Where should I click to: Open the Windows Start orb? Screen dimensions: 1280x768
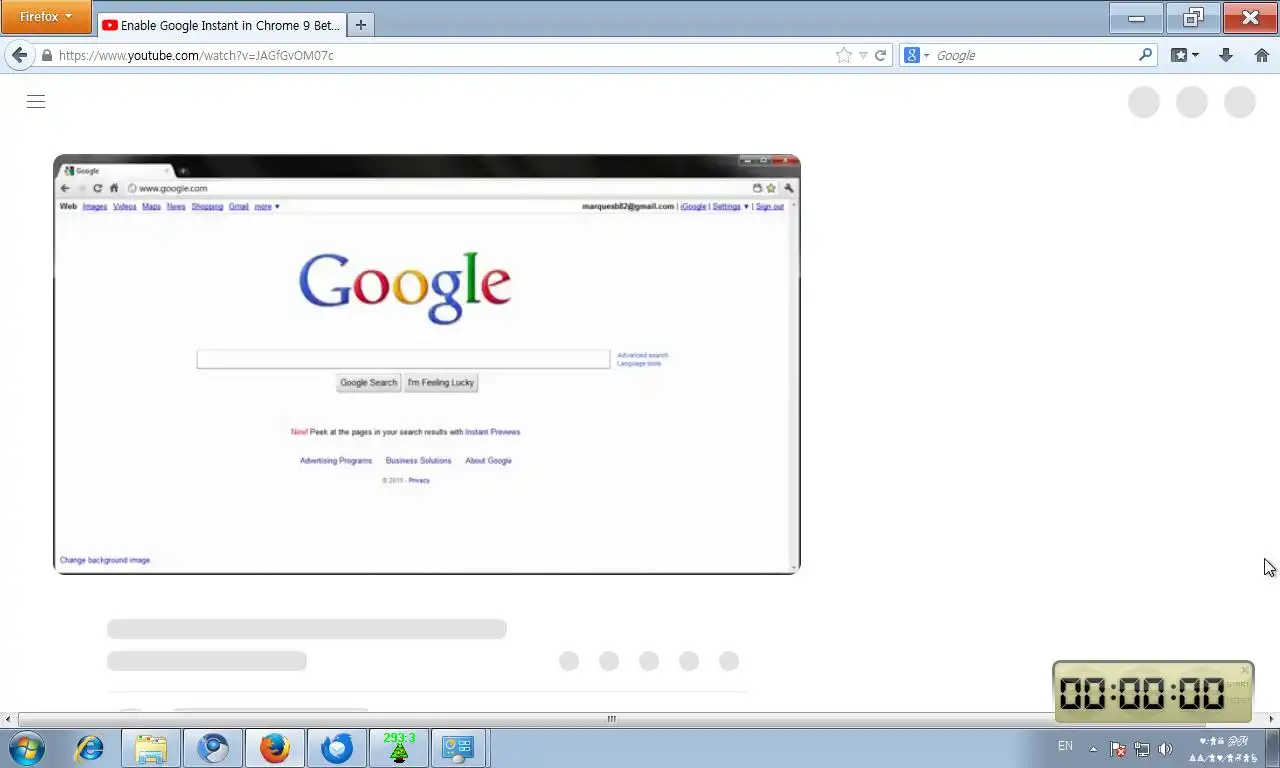[27, 748]
